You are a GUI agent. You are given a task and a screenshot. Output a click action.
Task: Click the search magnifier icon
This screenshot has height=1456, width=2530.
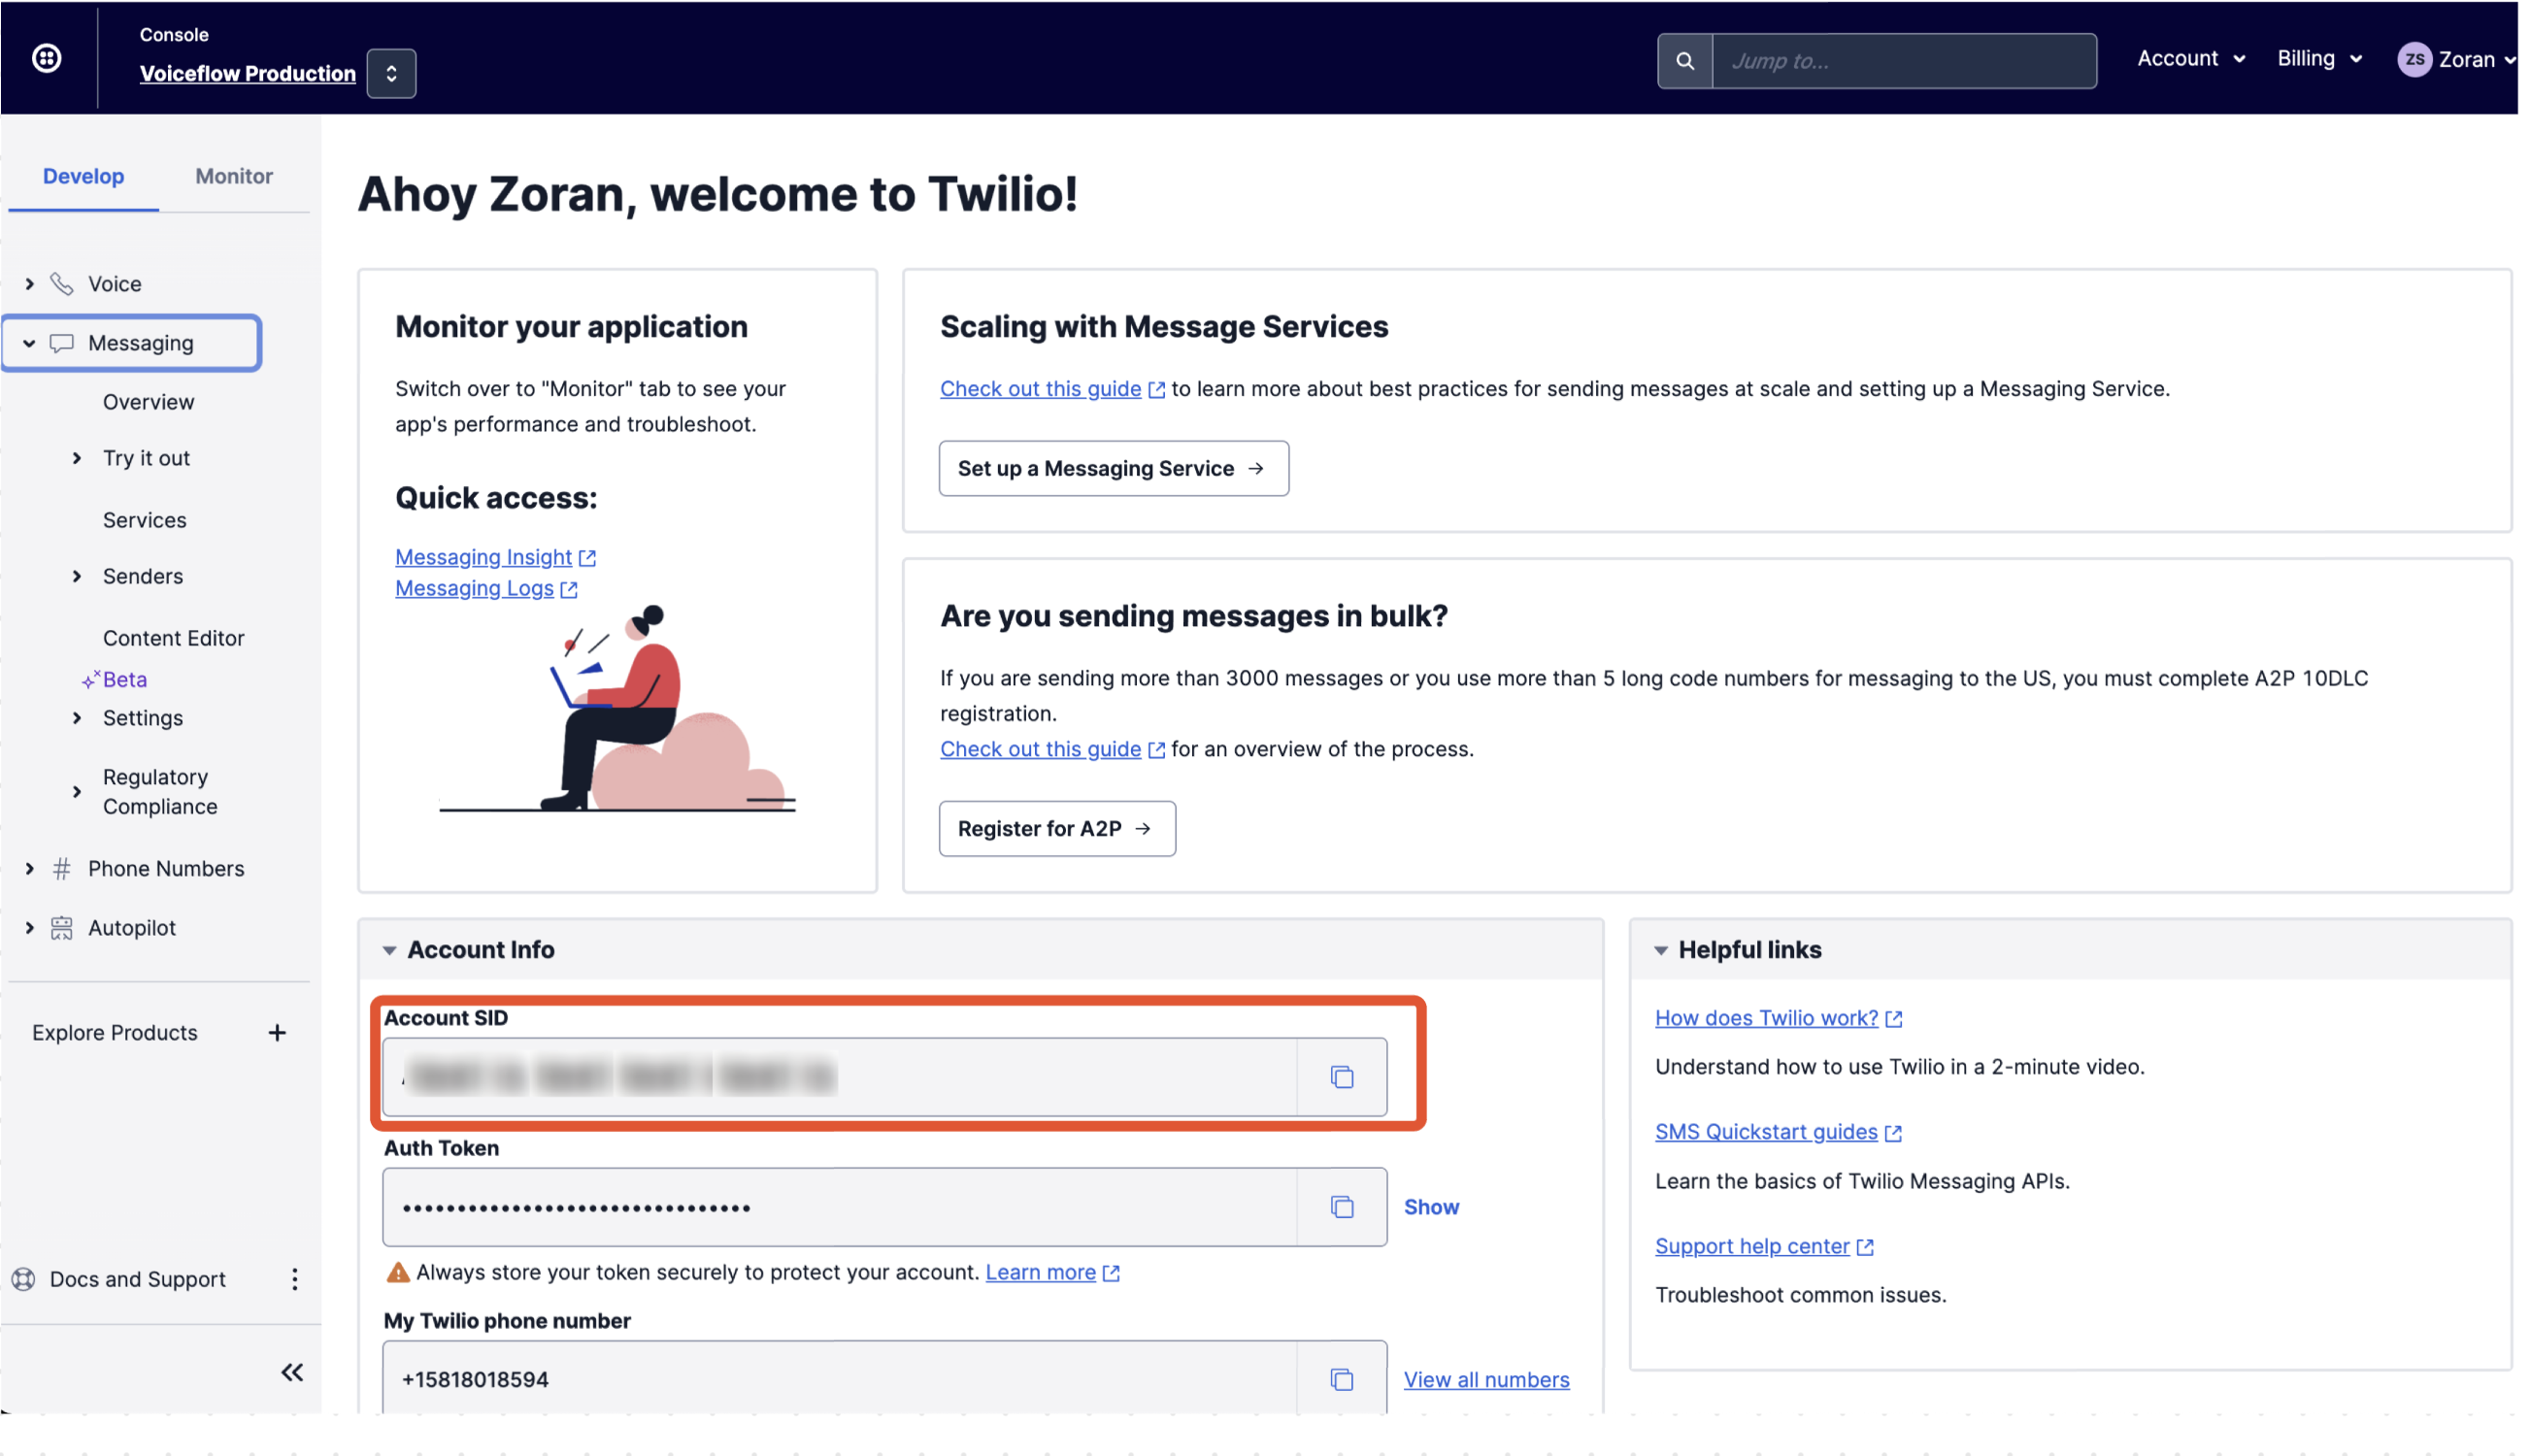pyautogui.click(x=1685, y=61)
